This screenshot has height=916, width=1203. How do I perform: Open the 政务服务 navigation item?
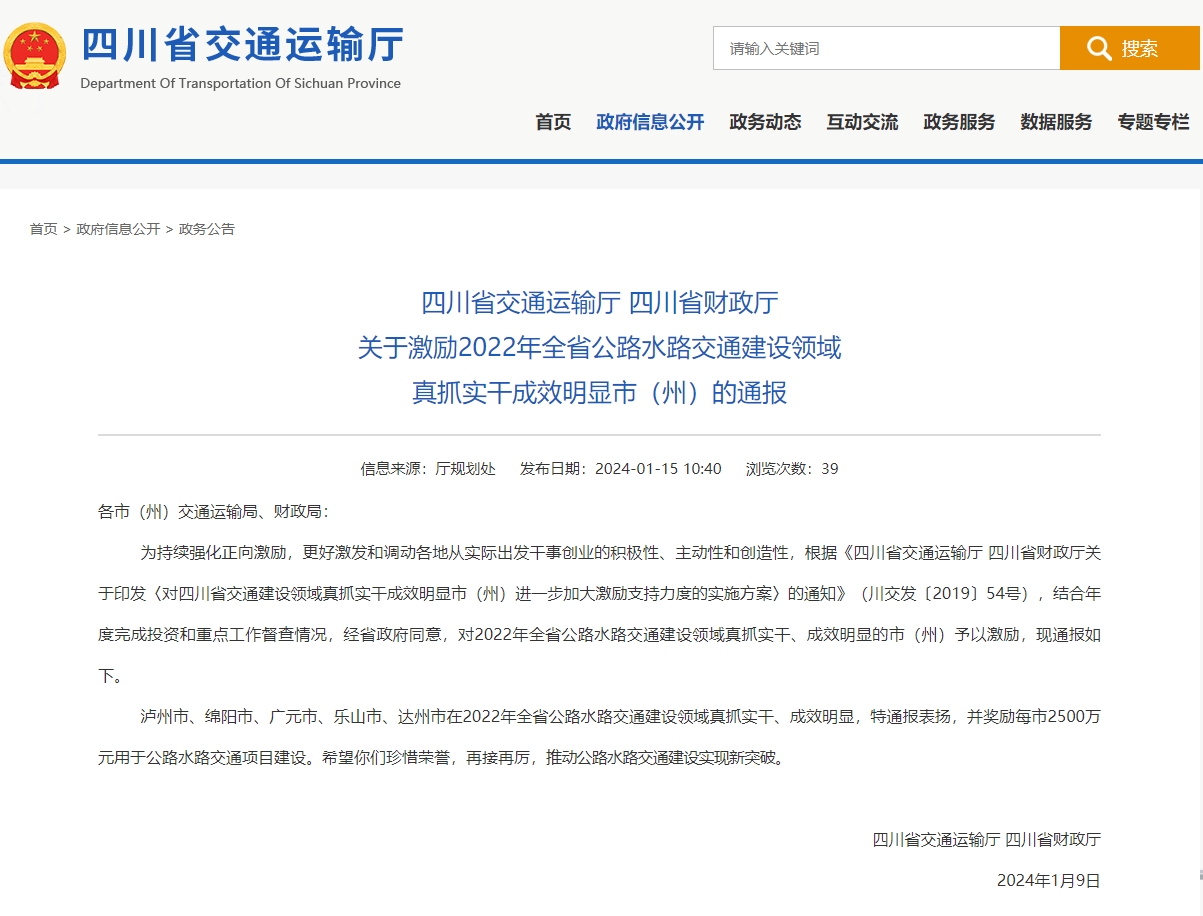[959, 122]
